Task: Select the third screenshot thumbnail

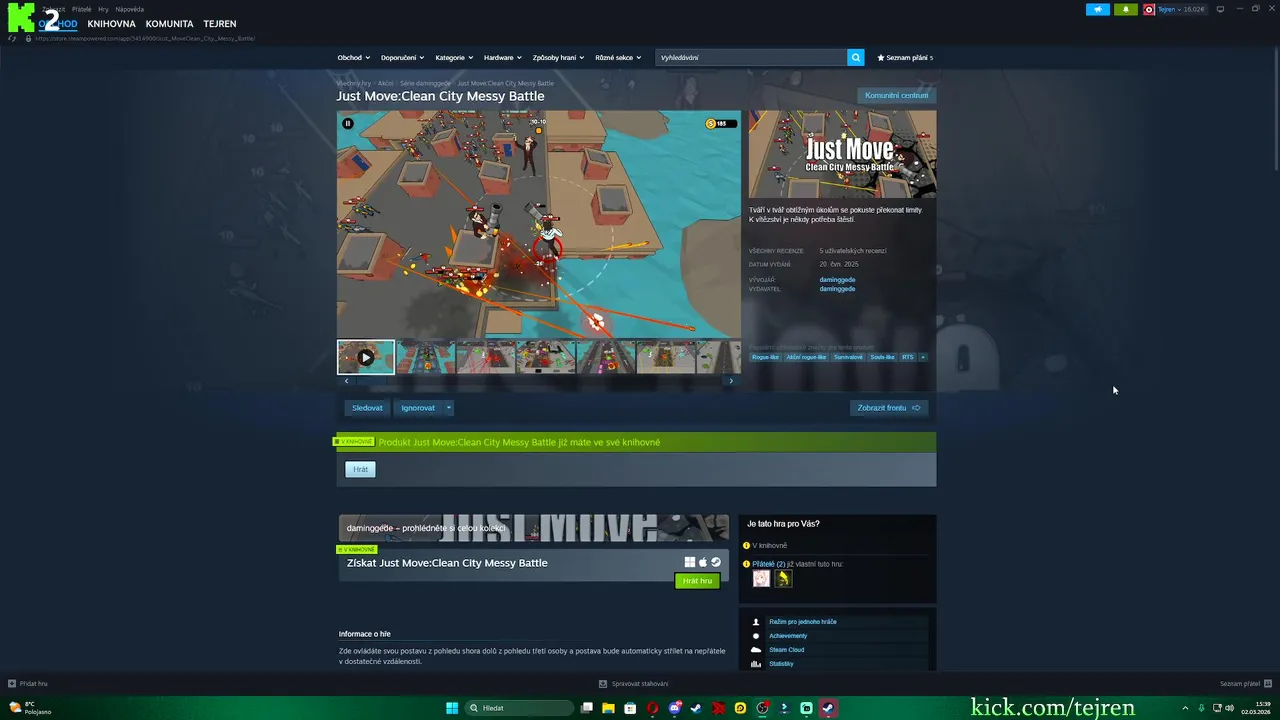Action: tap(486, 357)
